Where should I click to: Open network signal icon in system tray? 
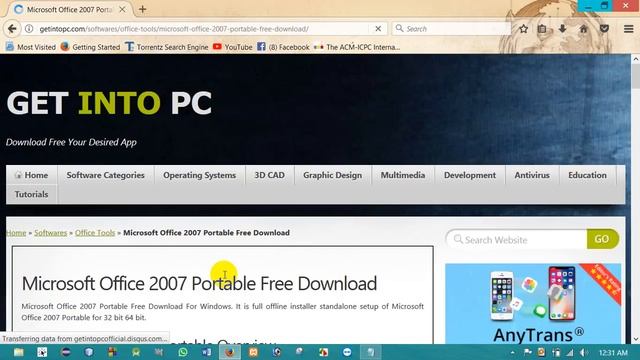point(570,352)
